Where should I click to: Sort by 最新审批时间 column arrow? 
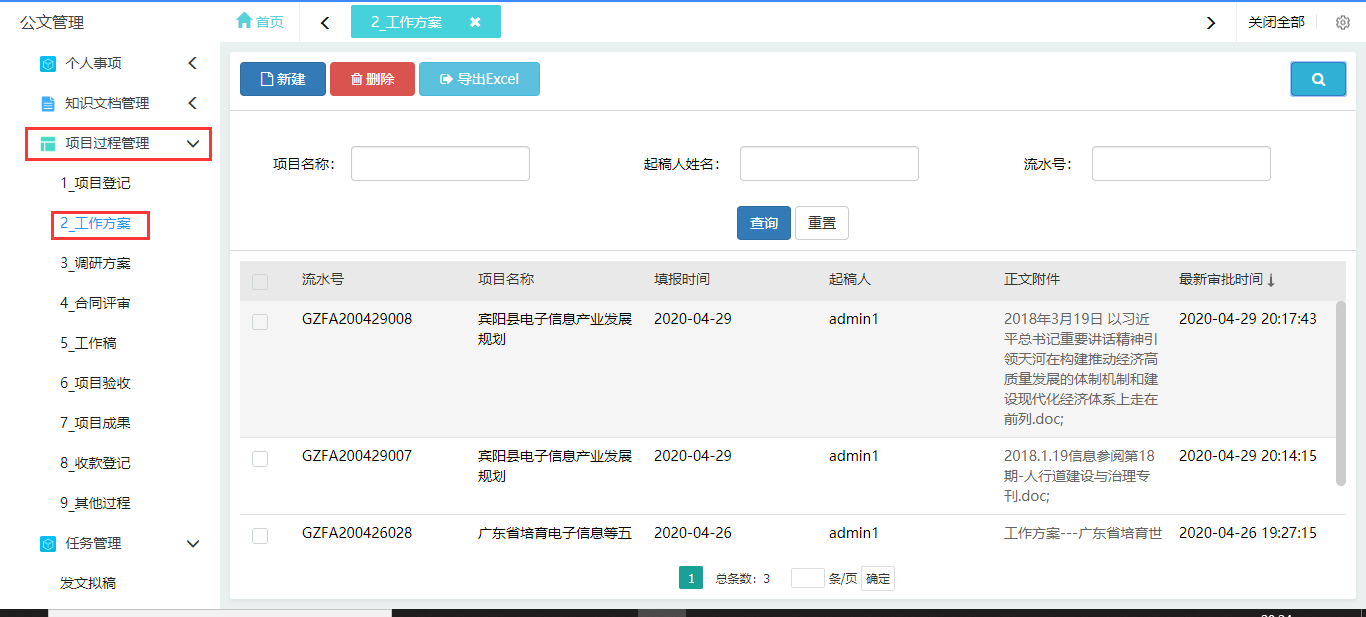(1271, 281)
